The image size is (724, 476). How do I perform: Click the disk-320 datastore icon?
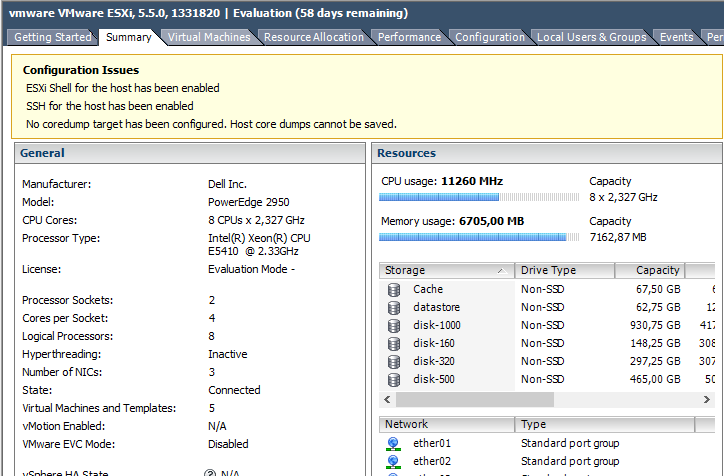394,362
